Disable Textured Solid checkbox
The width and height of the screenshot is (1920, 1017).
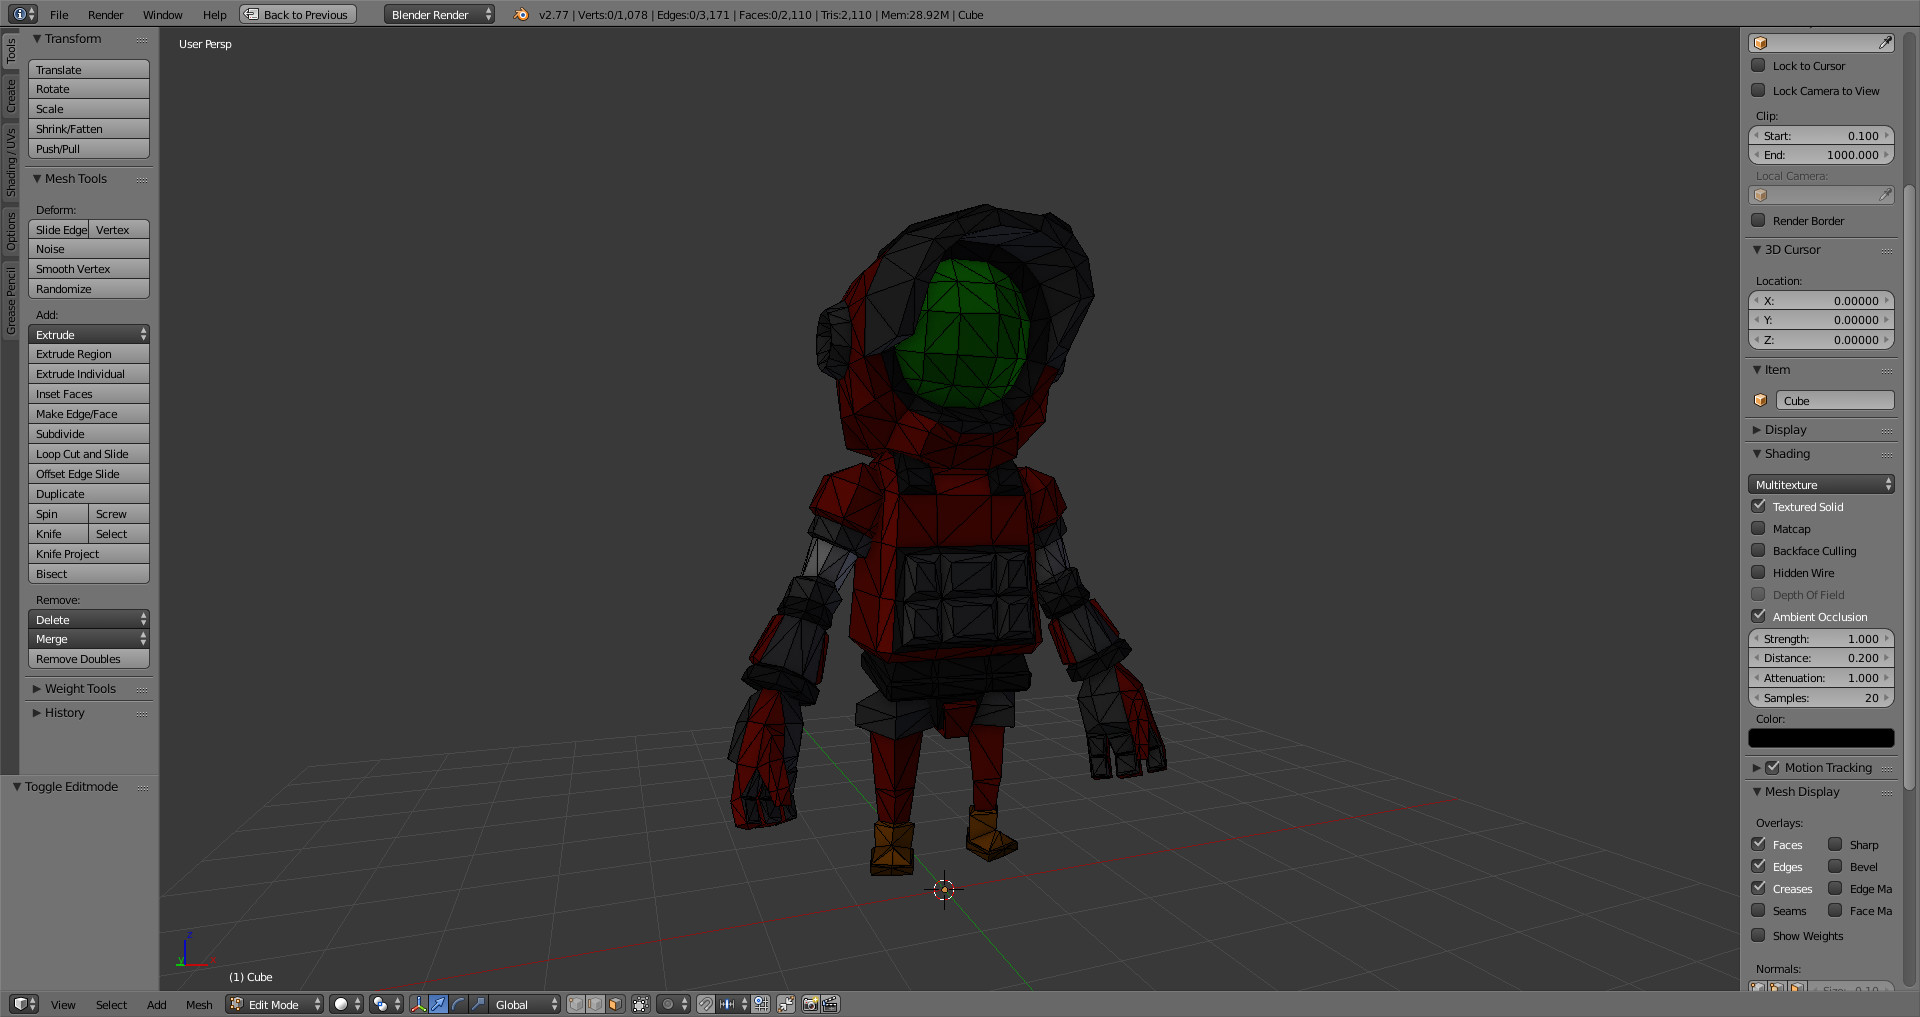click(x=1758, y=506)
